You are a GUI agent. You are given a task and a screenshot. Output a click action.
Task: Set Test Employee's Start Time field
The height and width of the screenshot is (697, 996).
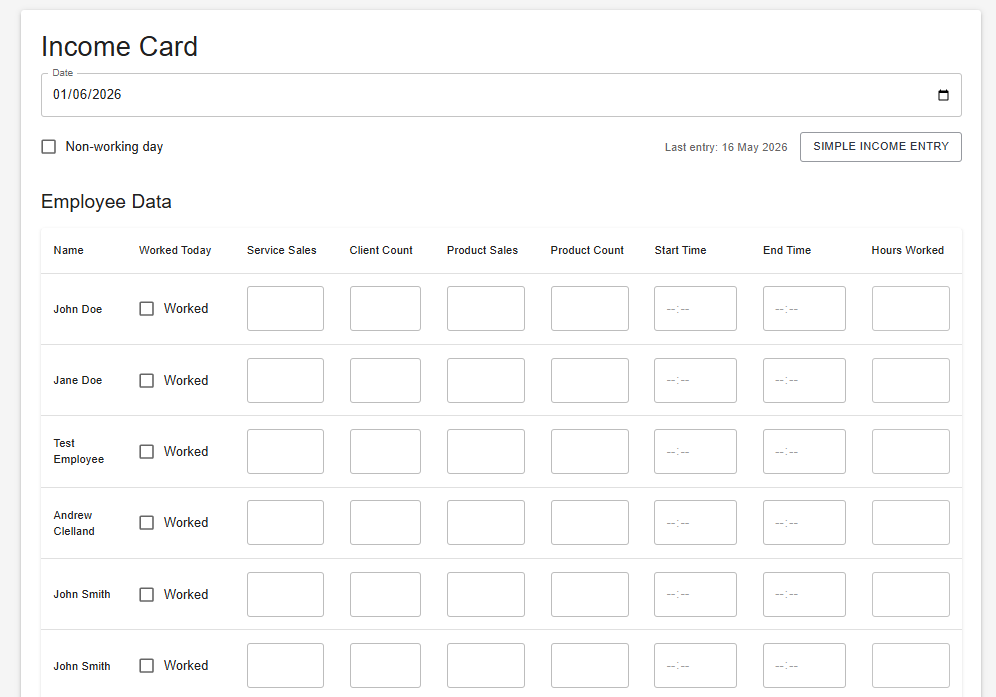pos(695,452)
